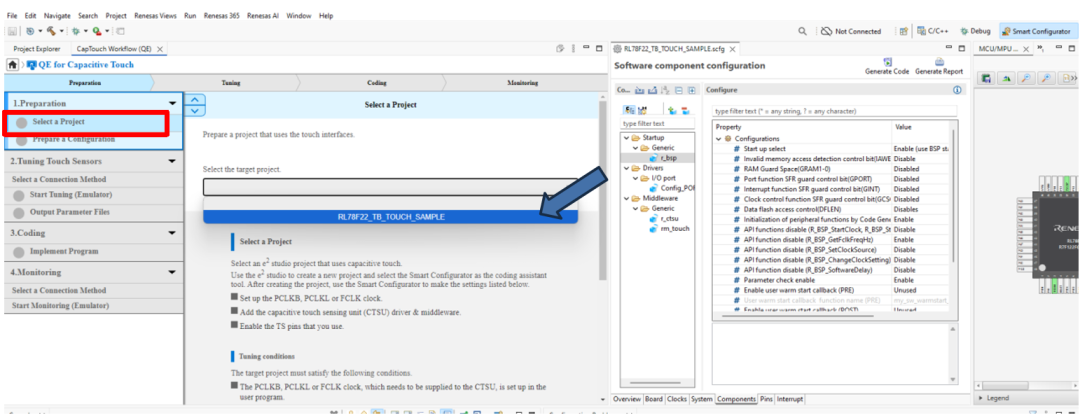The image size is (1080, 420).
Task: Collapse the 1.Preparation section
Action: [x=173, y=103]
